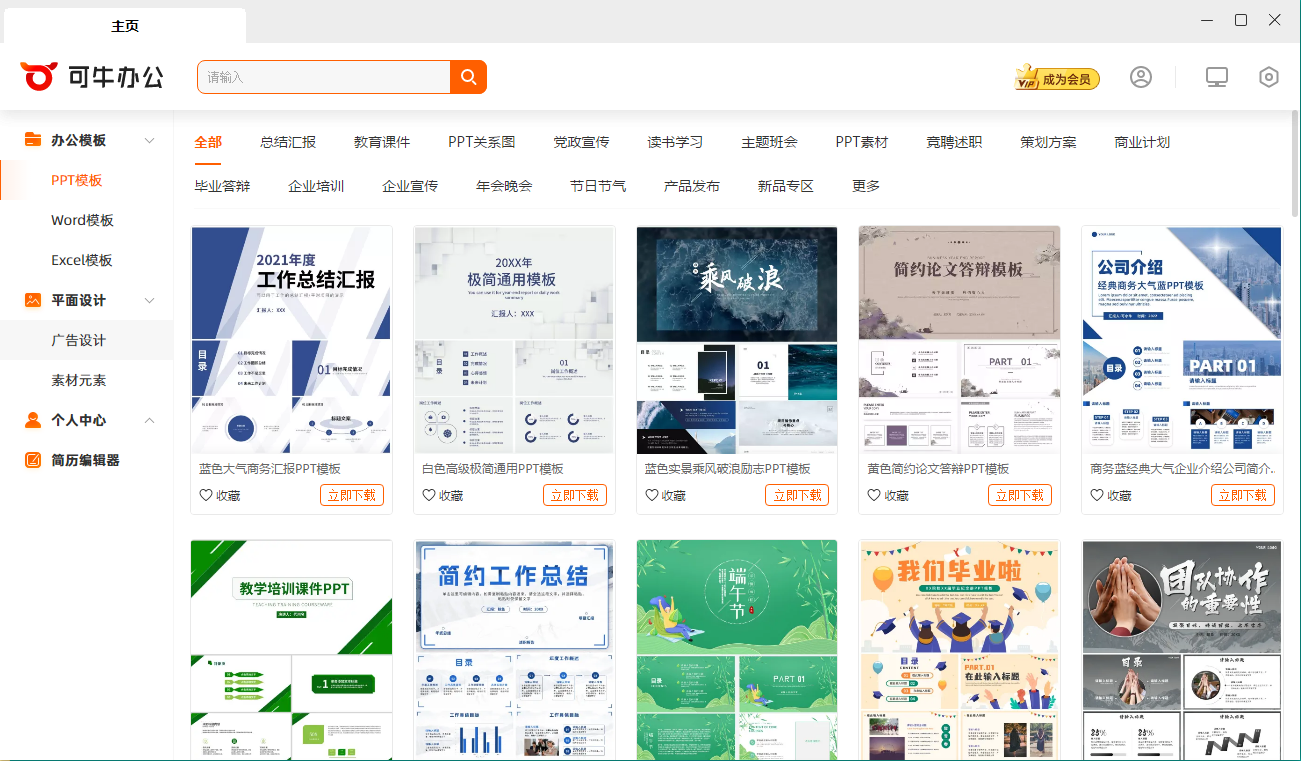The image size is (1301, 761).
Task: Click the 平面设计 image icon in sidebar
Action: pyautogui.click(x=33, y=300)
